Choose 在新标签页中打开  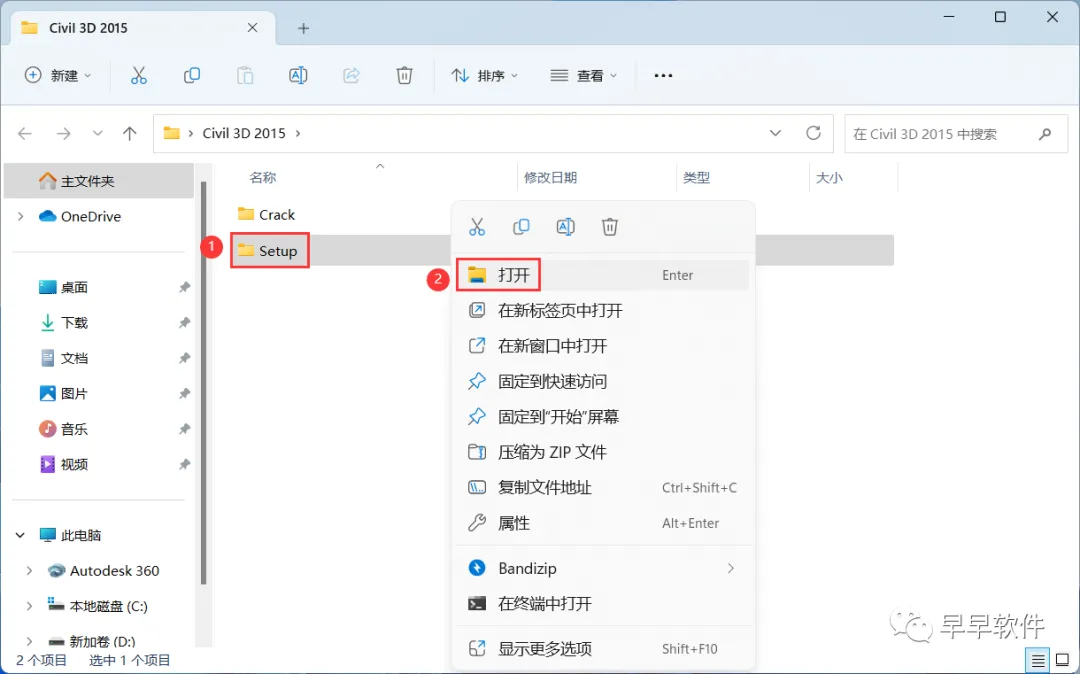point(603,310)
